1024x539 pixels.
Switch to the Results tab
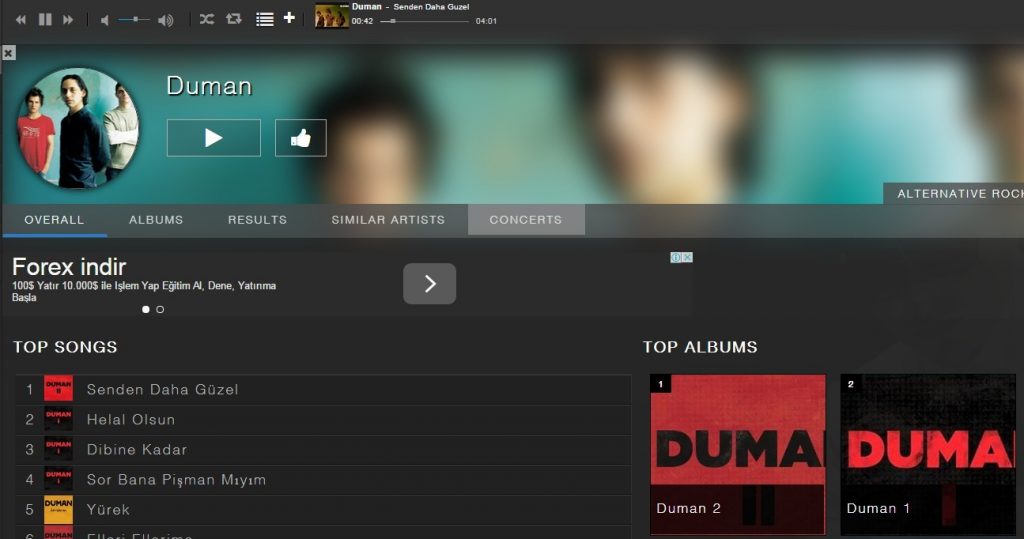pyautogui.click(x=257, y=220)
